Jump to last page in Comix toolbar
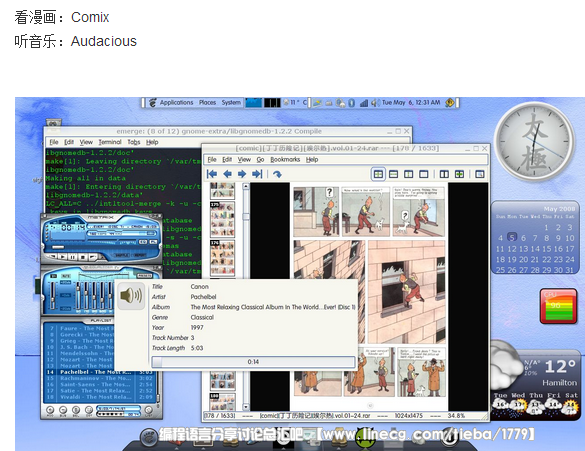 [x=257, y=174]
